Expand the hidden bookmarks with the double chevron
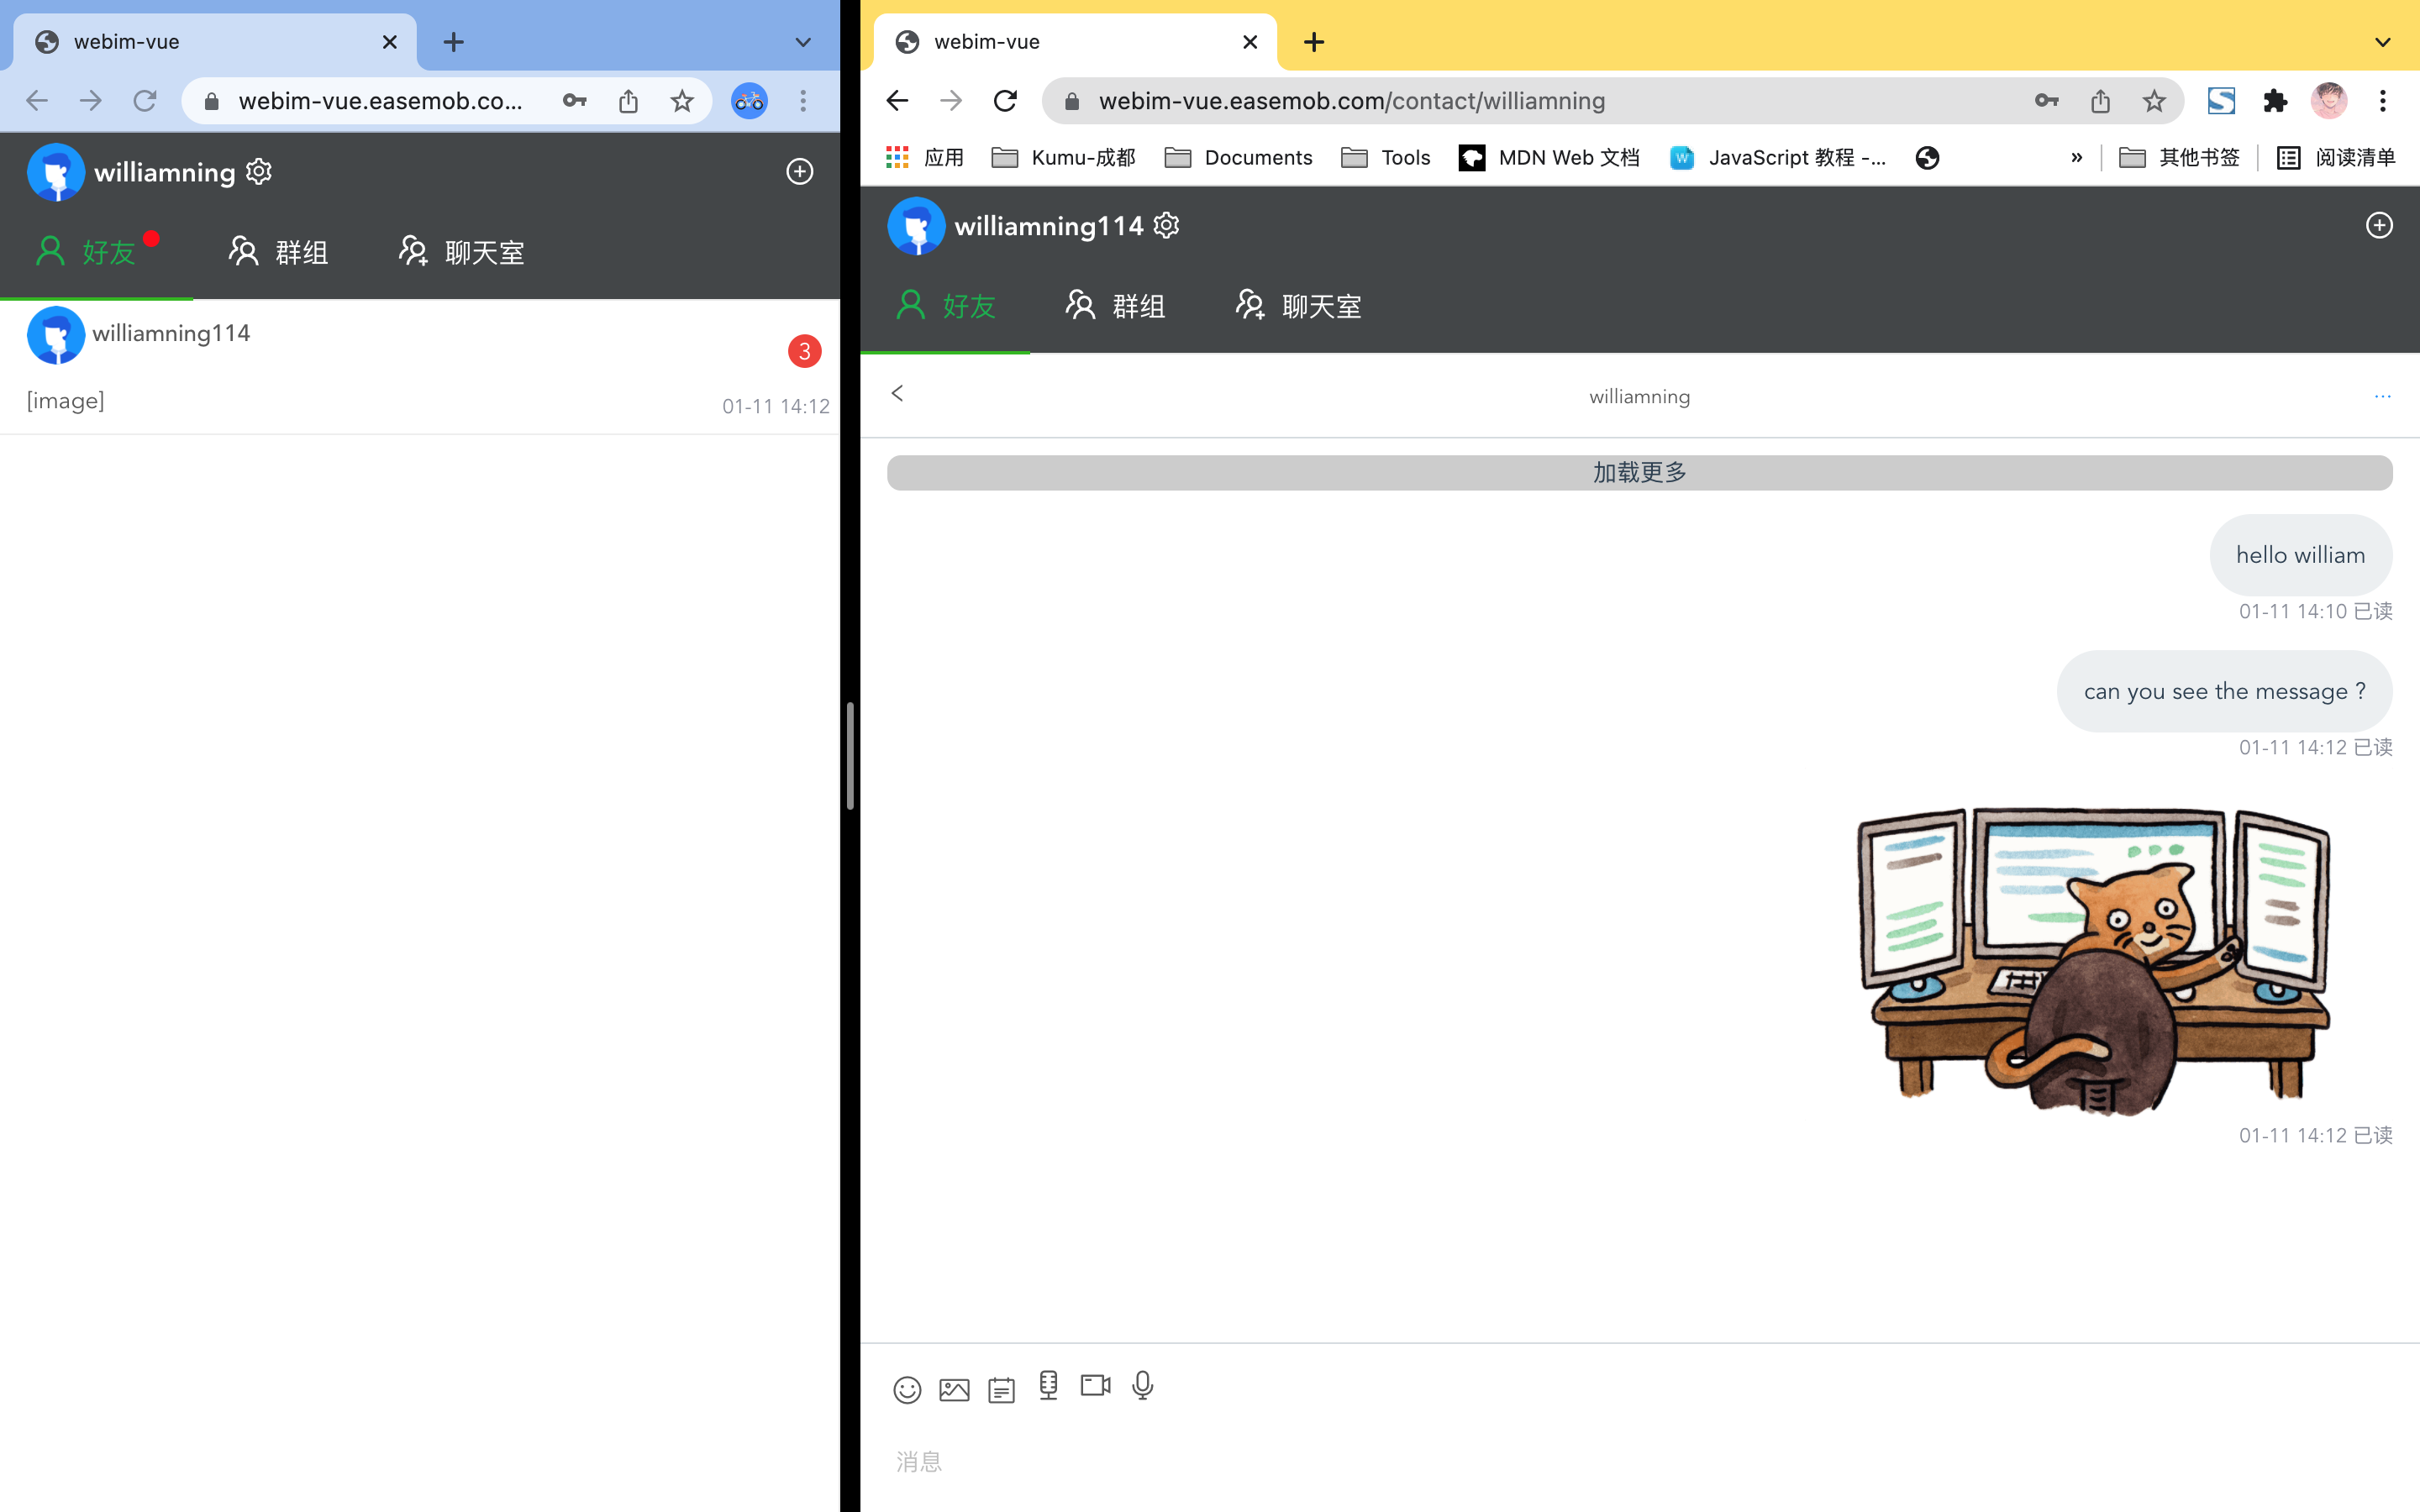The width and height of the screenshot is (2420, 1512). [x=2077, y=157]
